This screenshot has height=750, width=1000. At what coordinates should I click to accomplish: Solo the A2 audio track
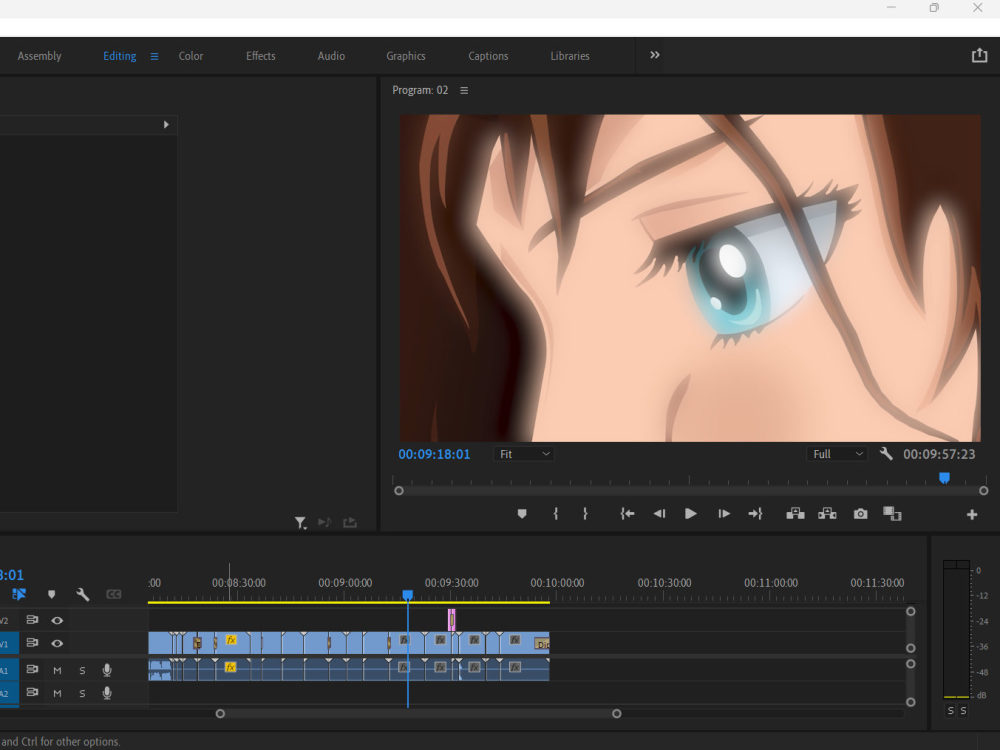point(82,693)
